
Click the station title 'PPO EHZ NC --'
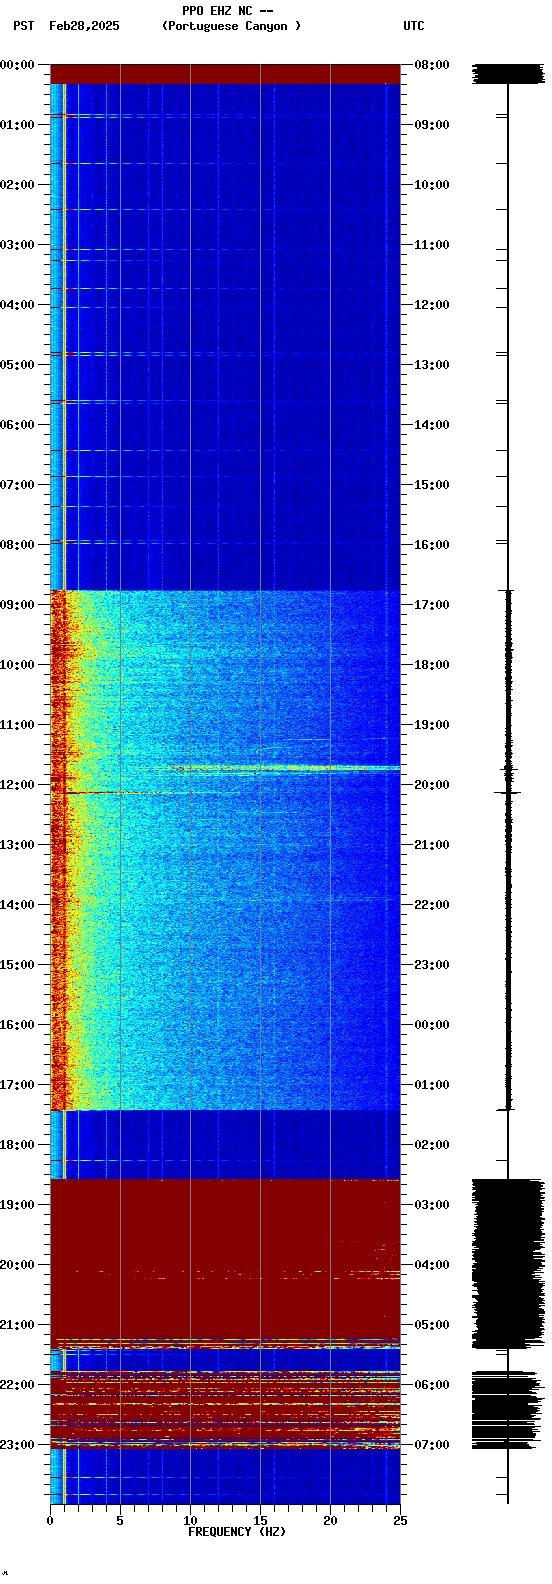pyautogui.click(x=228, y=11)
